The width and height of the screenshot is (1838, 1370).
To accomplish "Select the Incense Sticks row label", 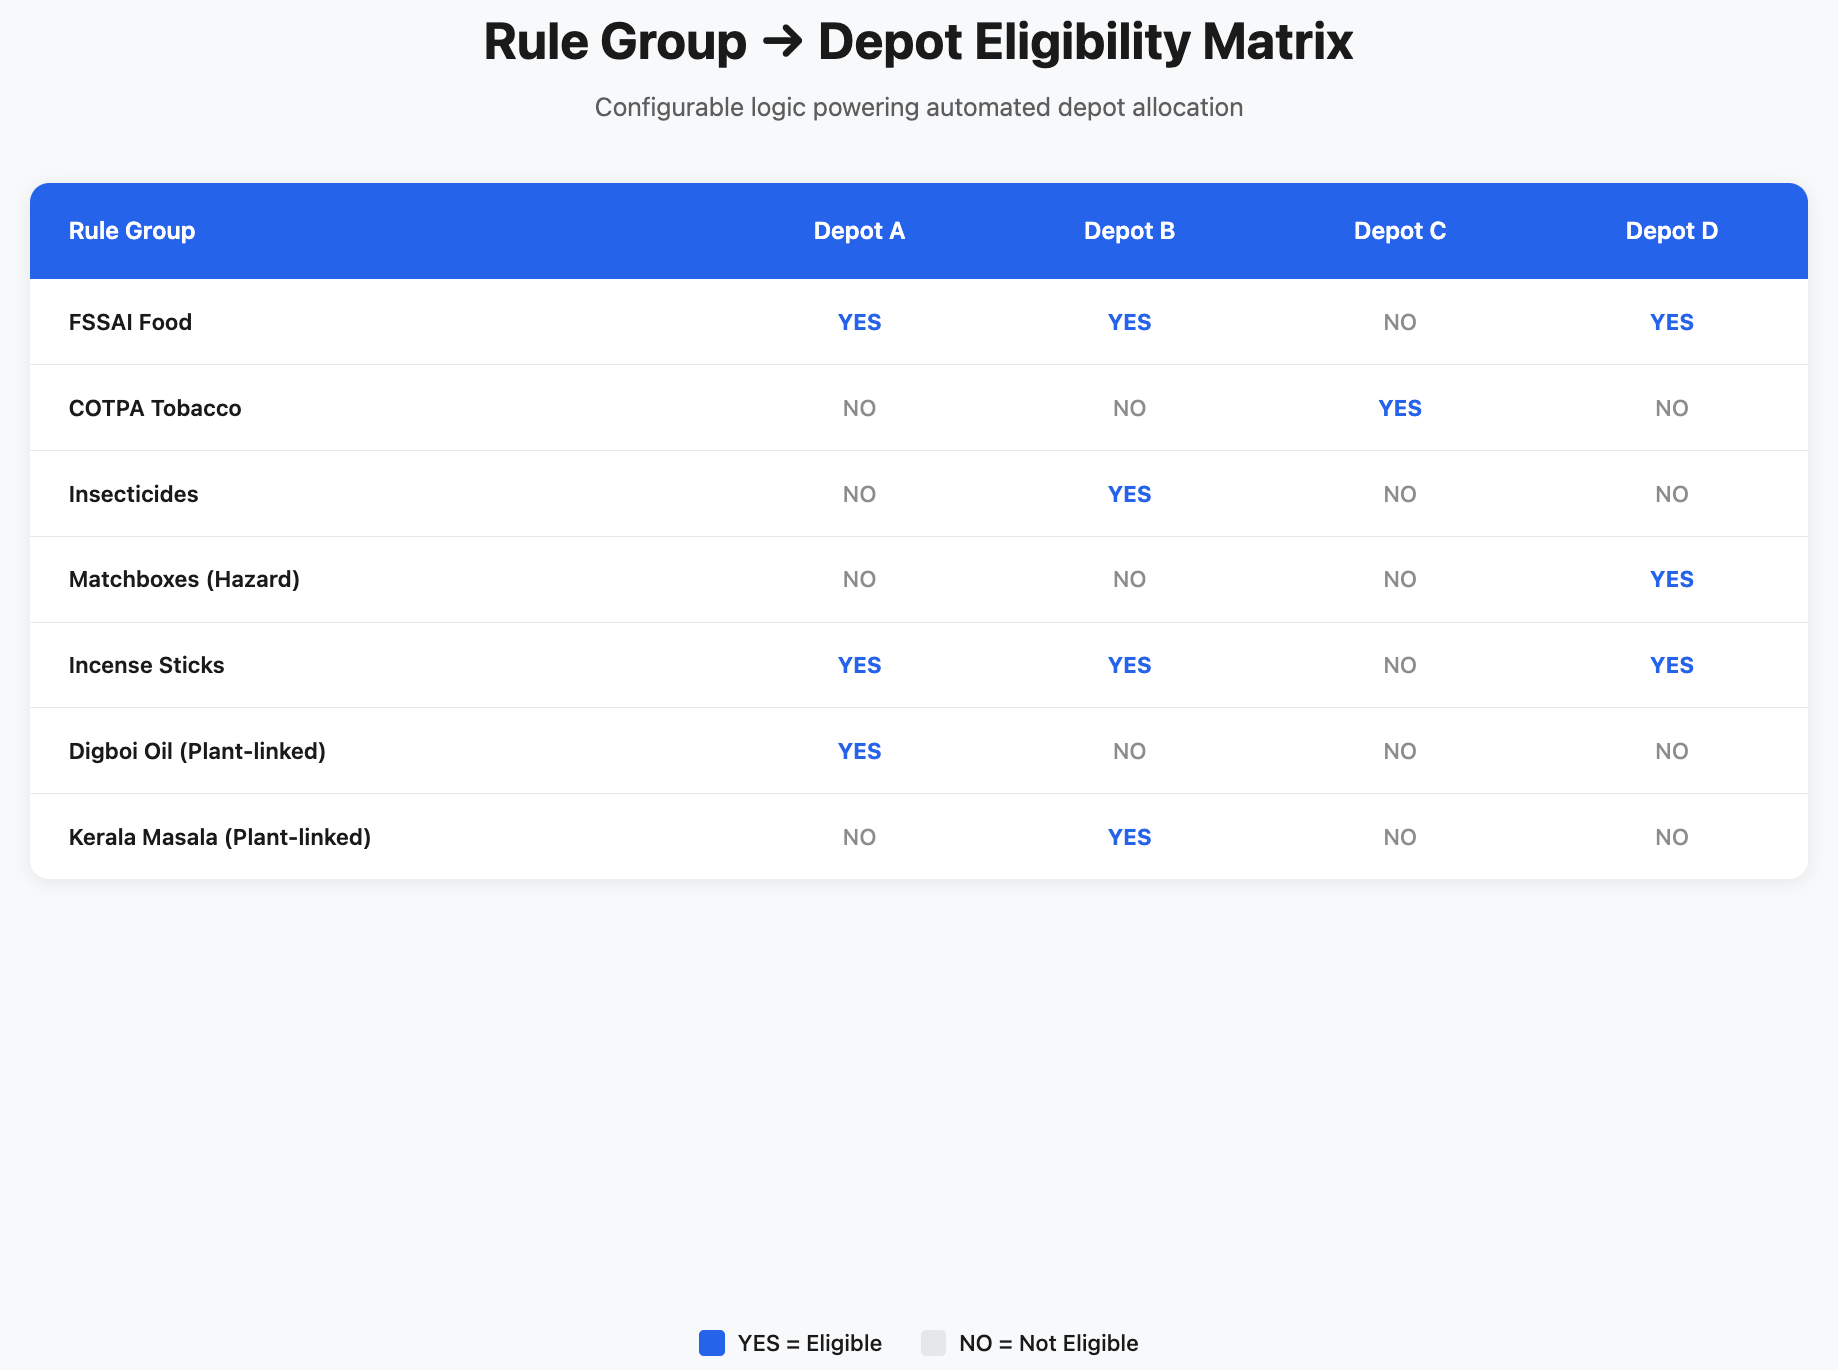I will coord(146,665).
